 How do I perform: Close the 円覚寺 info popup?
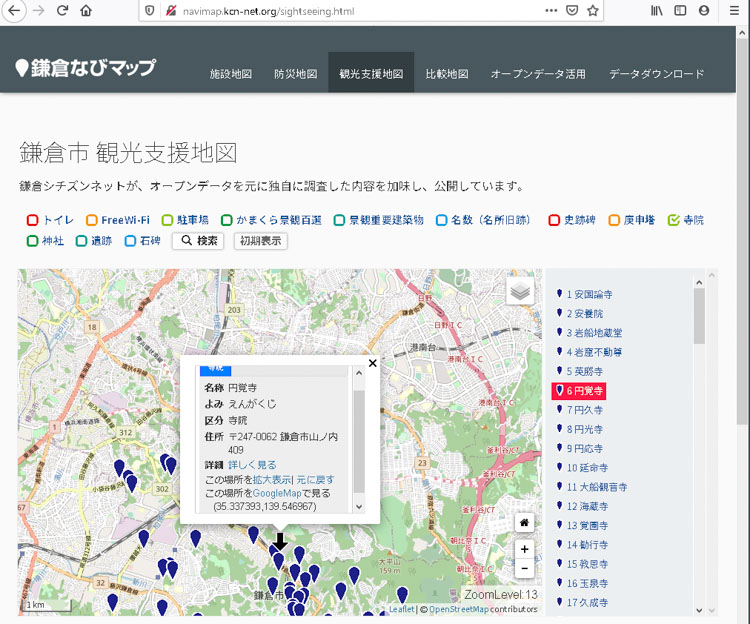(372, 363)
